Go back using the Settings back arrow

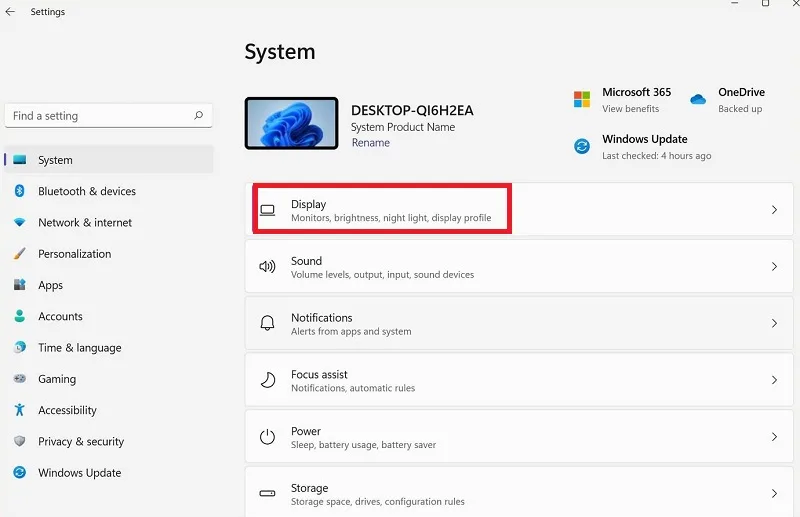coord(10,12)
